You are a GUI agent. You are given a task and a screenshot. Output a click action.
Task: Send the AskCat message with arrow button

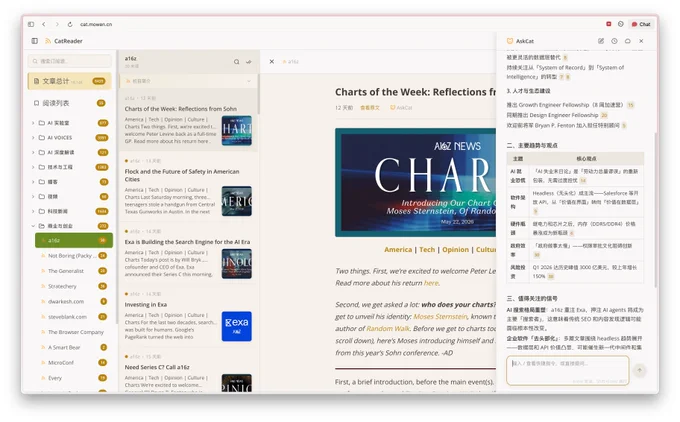[x=639, y=370]
